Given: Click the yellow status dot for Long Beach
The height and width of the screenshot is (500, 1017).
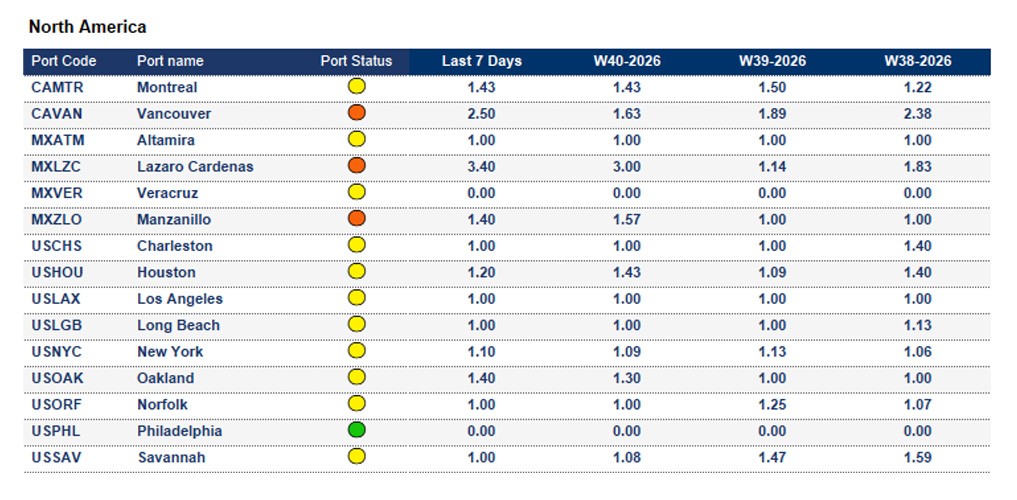Looking at the screenshot, I should [357, 324].
